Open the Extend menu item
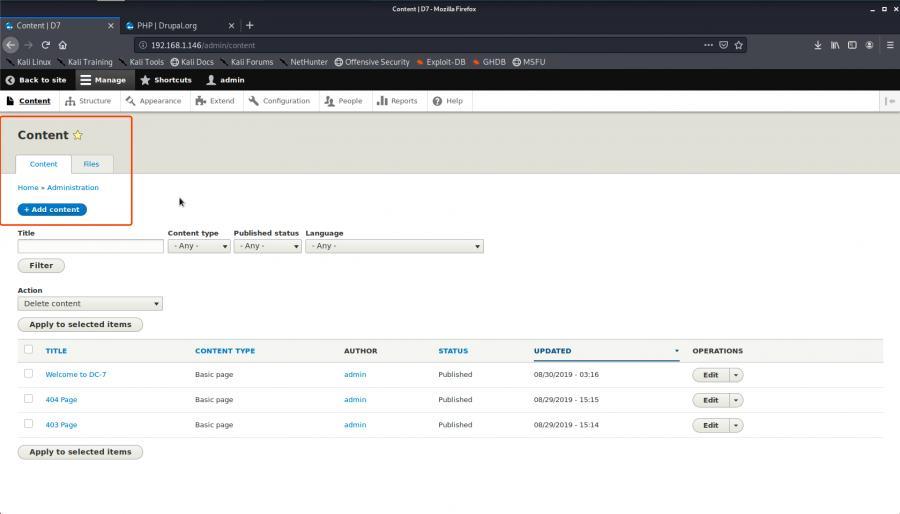This screenshot has height=514, width=900. (x=215, y=101)
